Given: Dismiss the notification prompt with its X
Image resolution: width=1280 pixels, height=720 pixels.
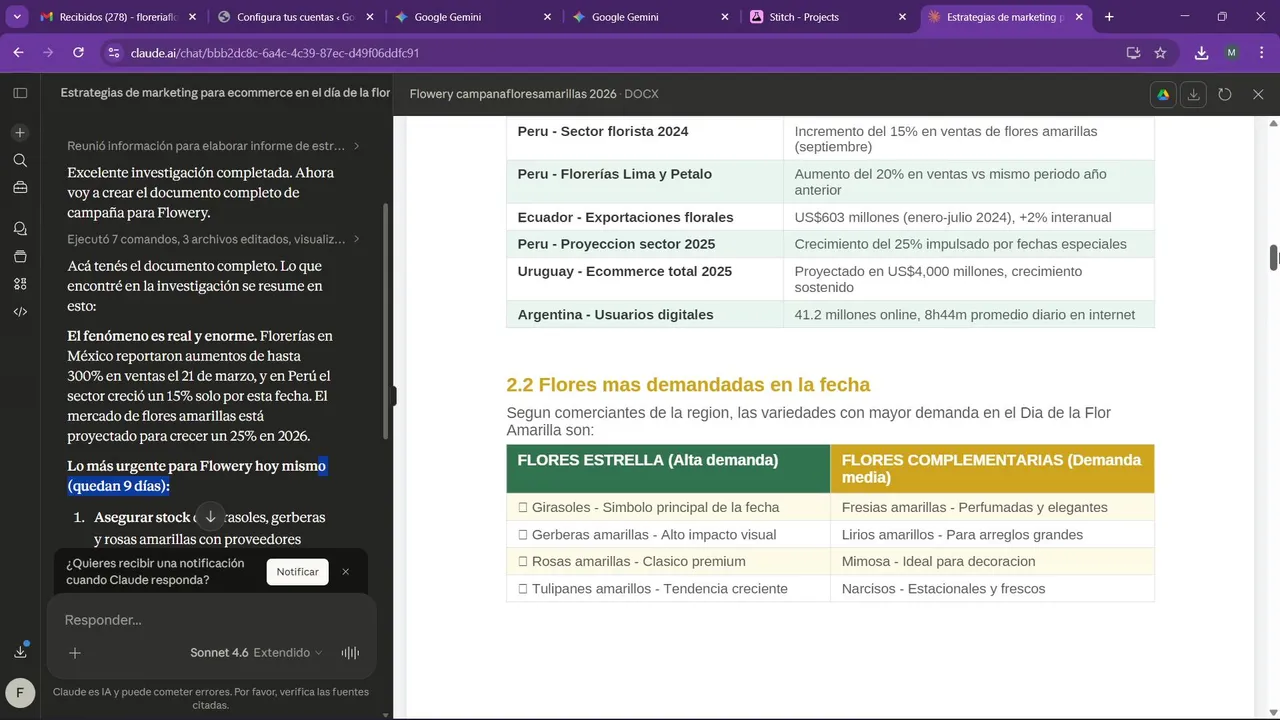Looking at the screenshot, I should 346,572.
